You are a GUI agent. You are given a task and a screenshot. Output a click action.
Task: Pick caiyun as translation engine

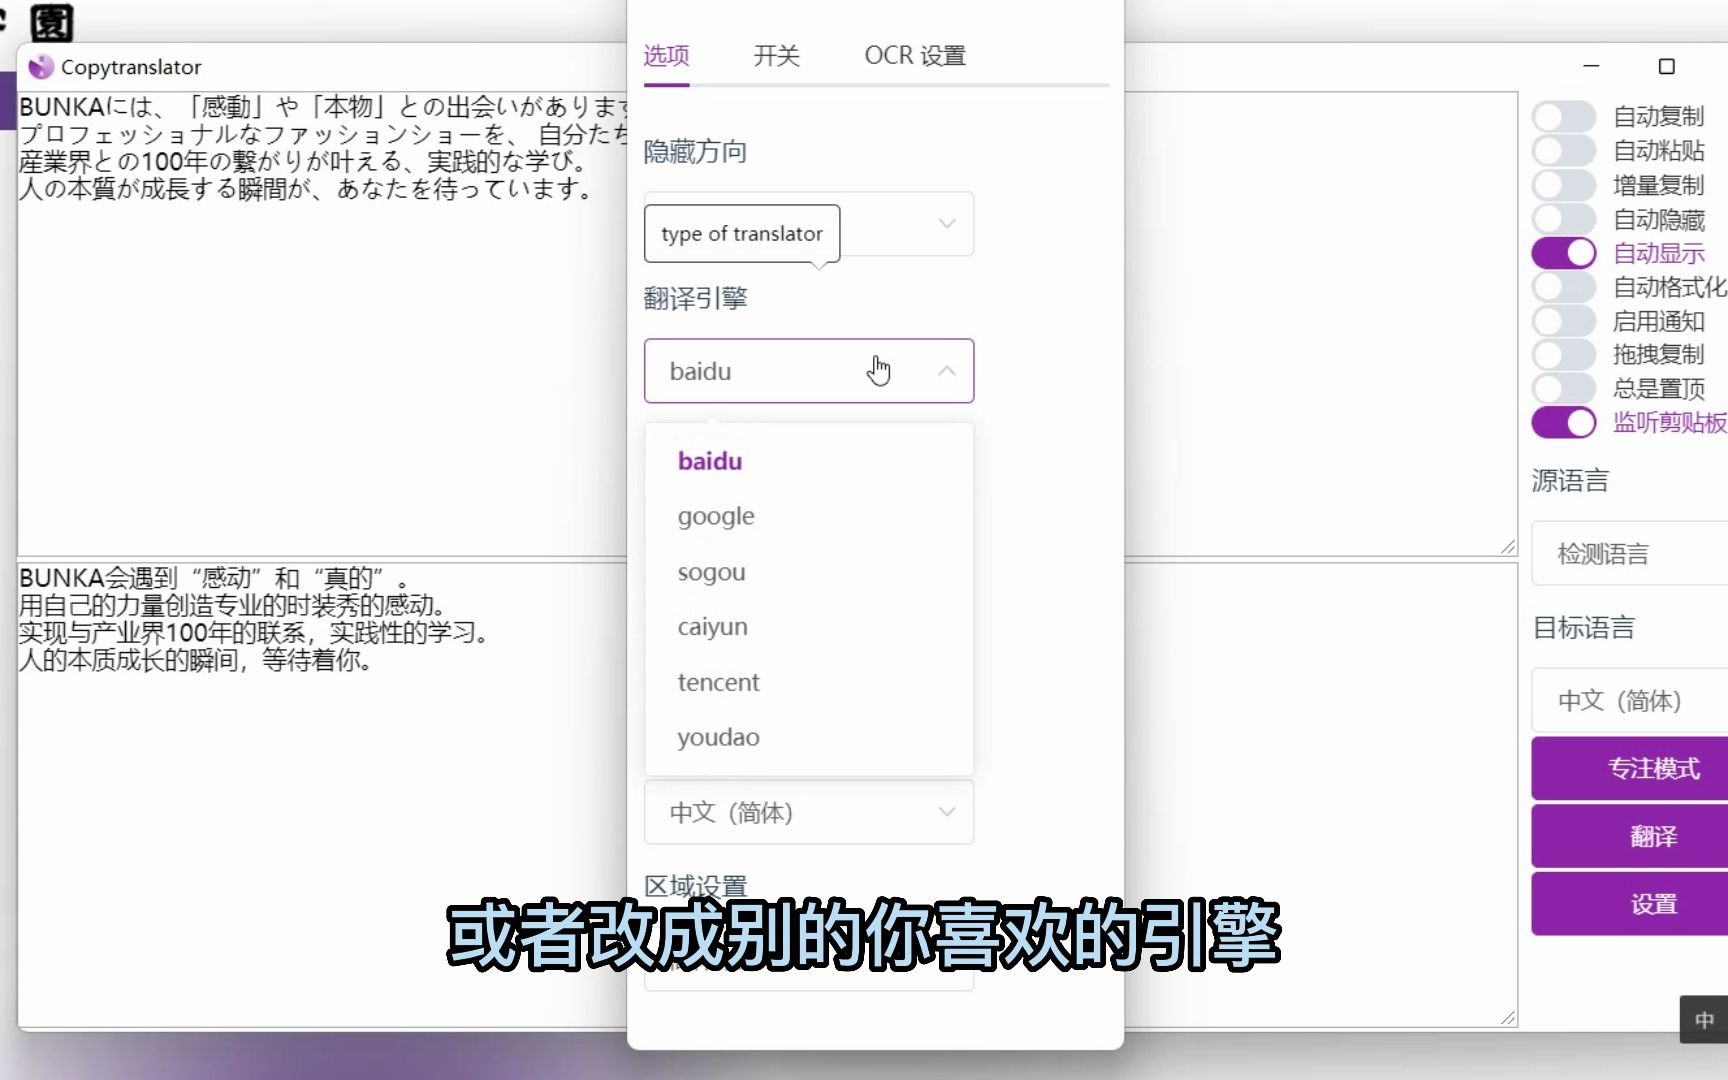tap(809, 627)
